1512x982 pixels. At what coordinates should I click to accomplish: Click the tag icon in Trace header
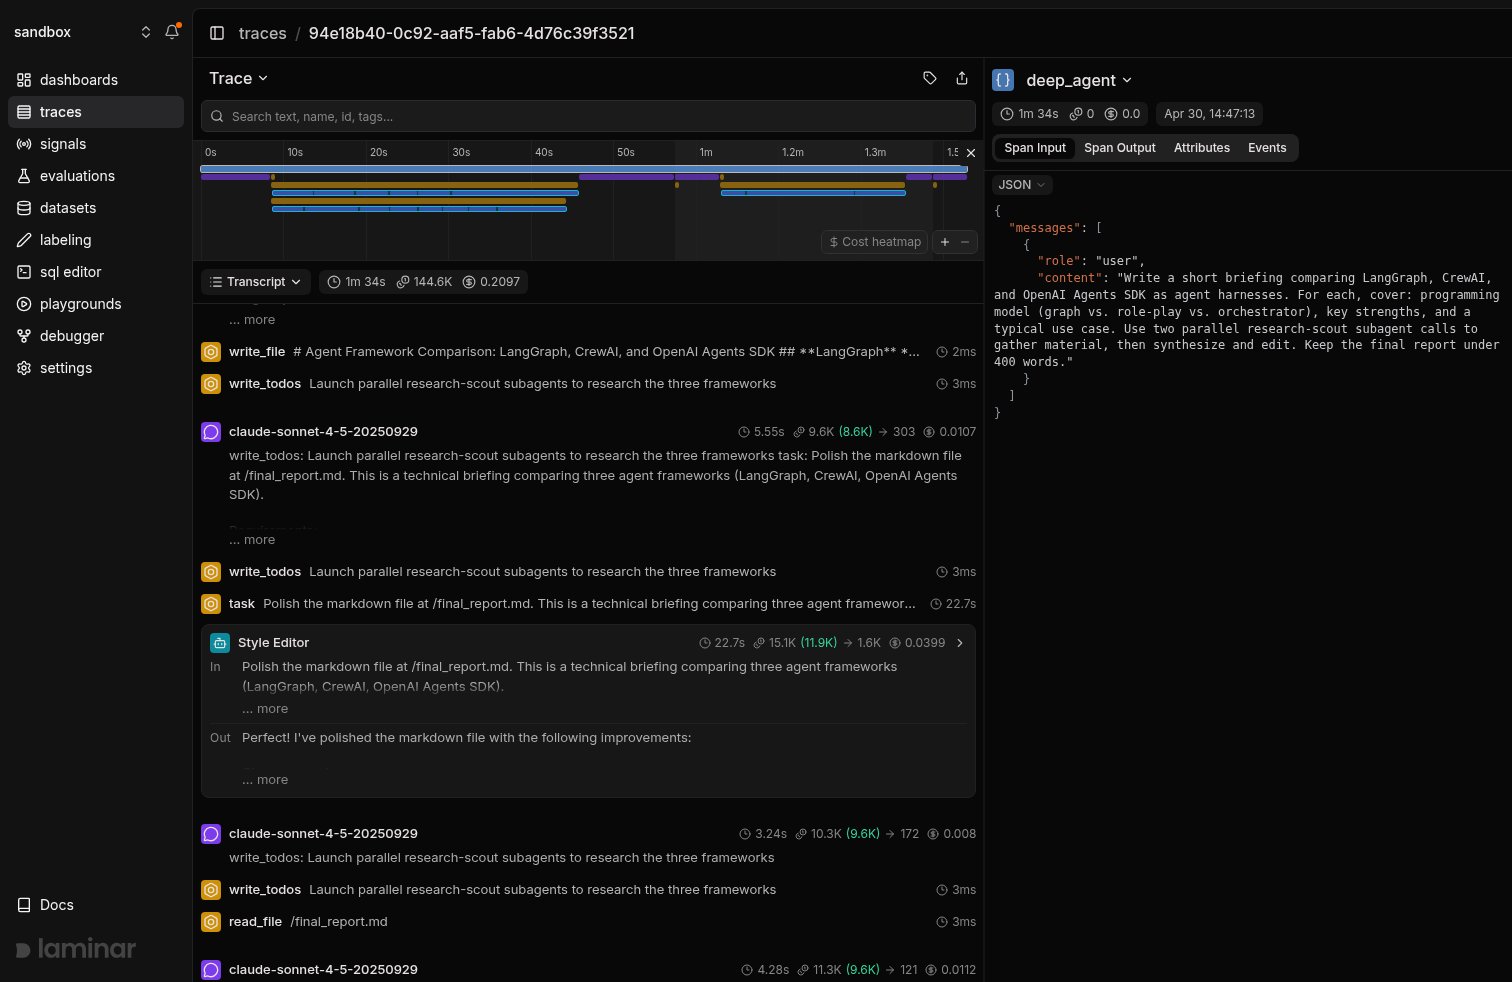tap(930, 78)
